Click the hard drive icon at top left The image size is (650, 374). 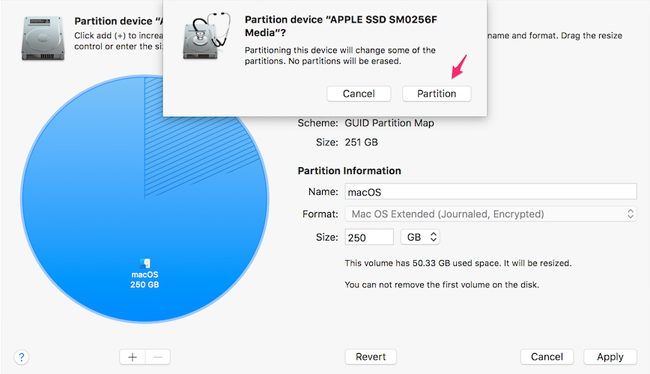click(x=43, y=38)
